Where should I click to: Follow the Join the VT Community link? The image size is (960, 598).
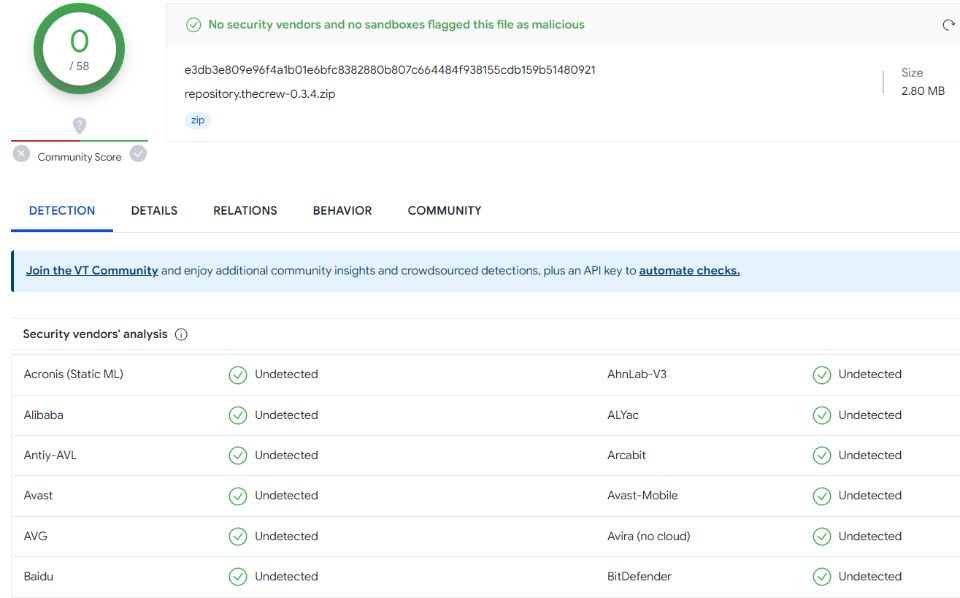pyautogui.click(x=92, y=271)
